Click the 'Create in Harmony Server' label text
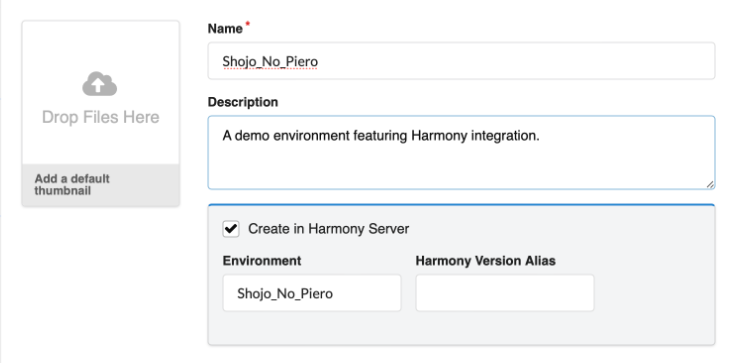730x363 pixels. [329, 229]
